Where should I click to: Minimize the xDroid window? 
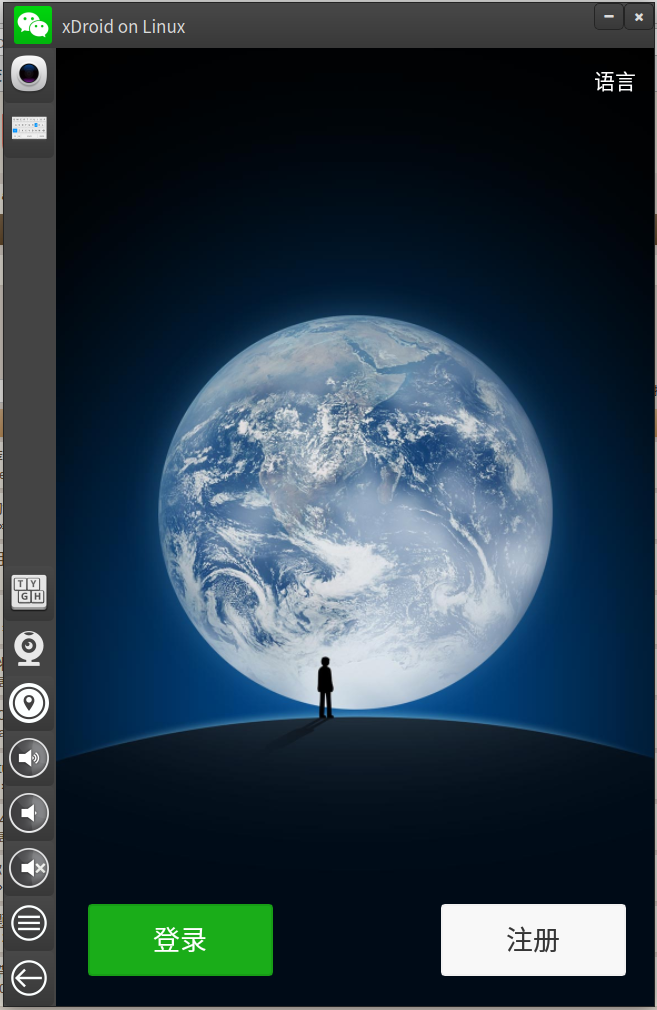[609, 17]
